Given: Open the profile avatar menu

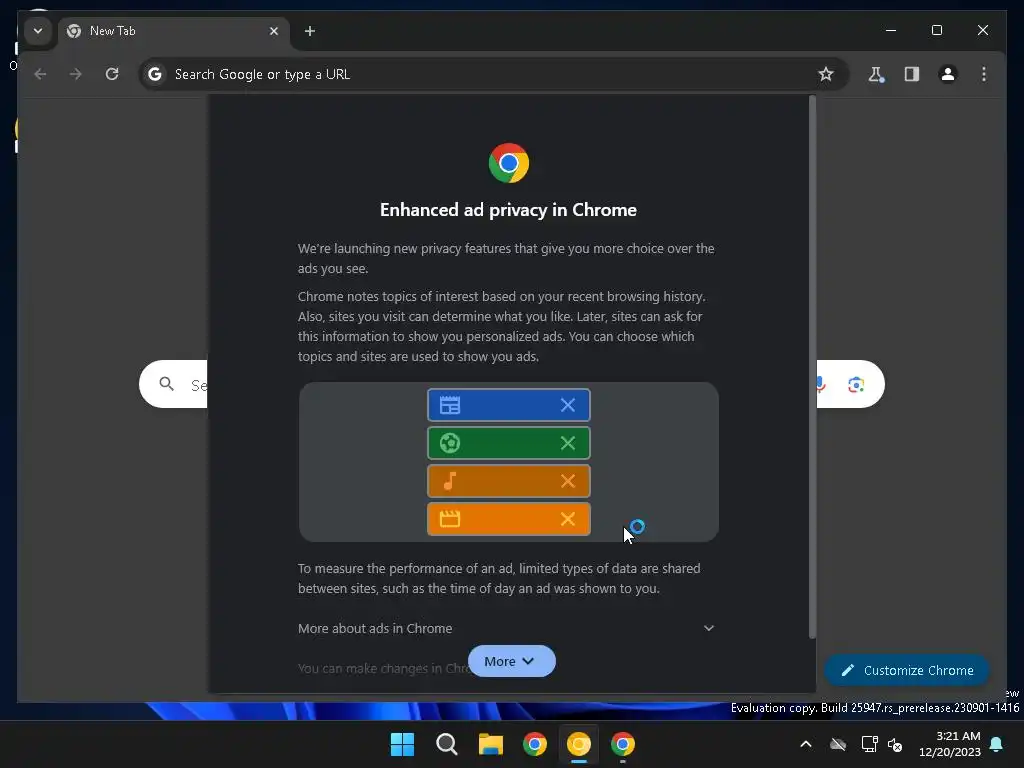Looking at the screenshot, I should pyautogui.click(x=948, y=74).
